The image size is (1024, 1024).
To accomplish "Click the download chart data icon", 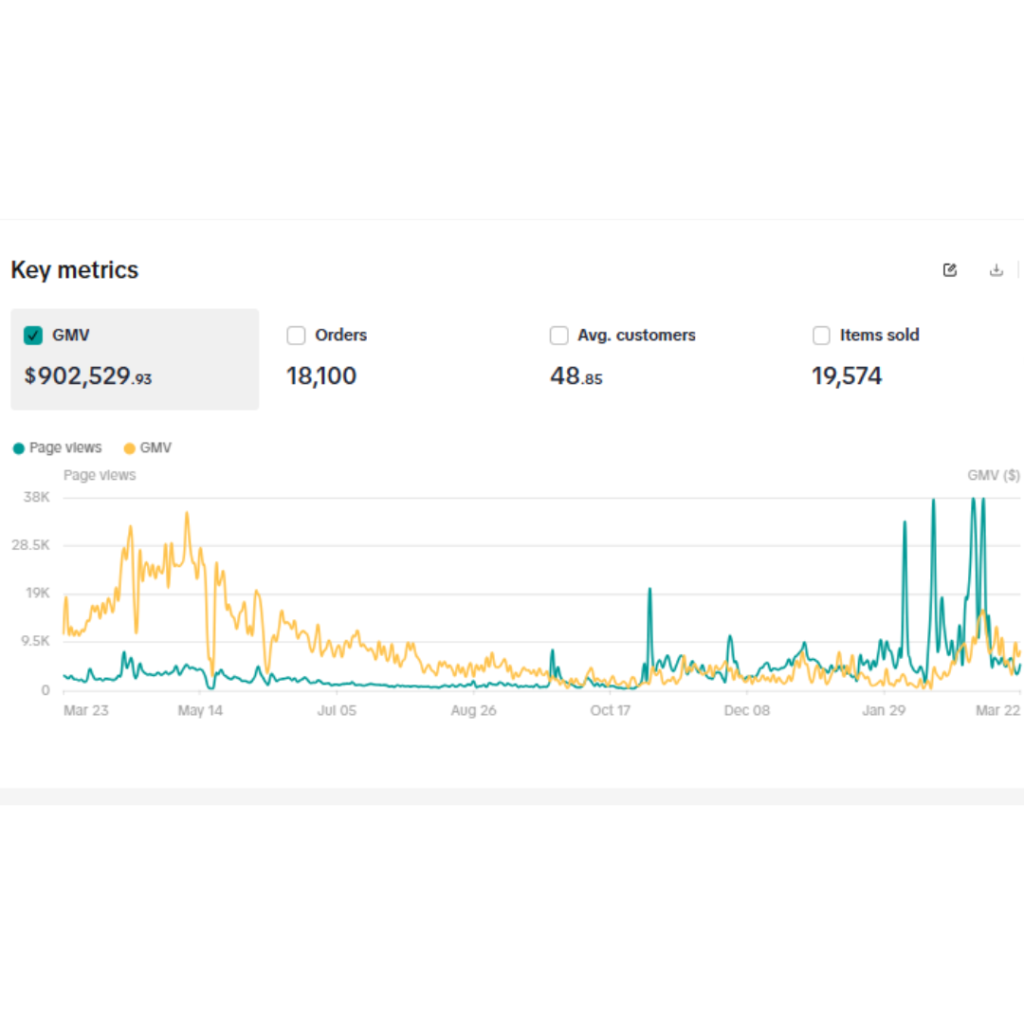I will click(x=996, y=270).
